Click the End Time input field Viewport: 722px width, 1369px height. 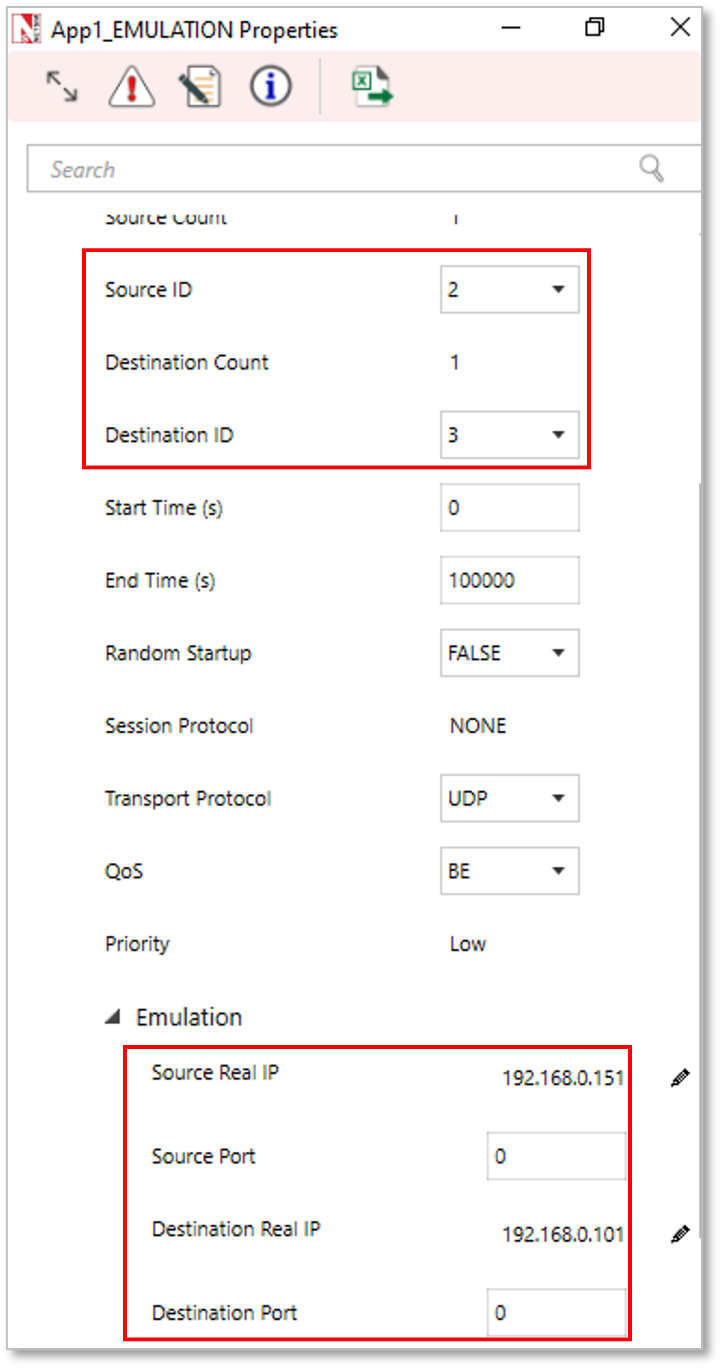coord(509,581)
